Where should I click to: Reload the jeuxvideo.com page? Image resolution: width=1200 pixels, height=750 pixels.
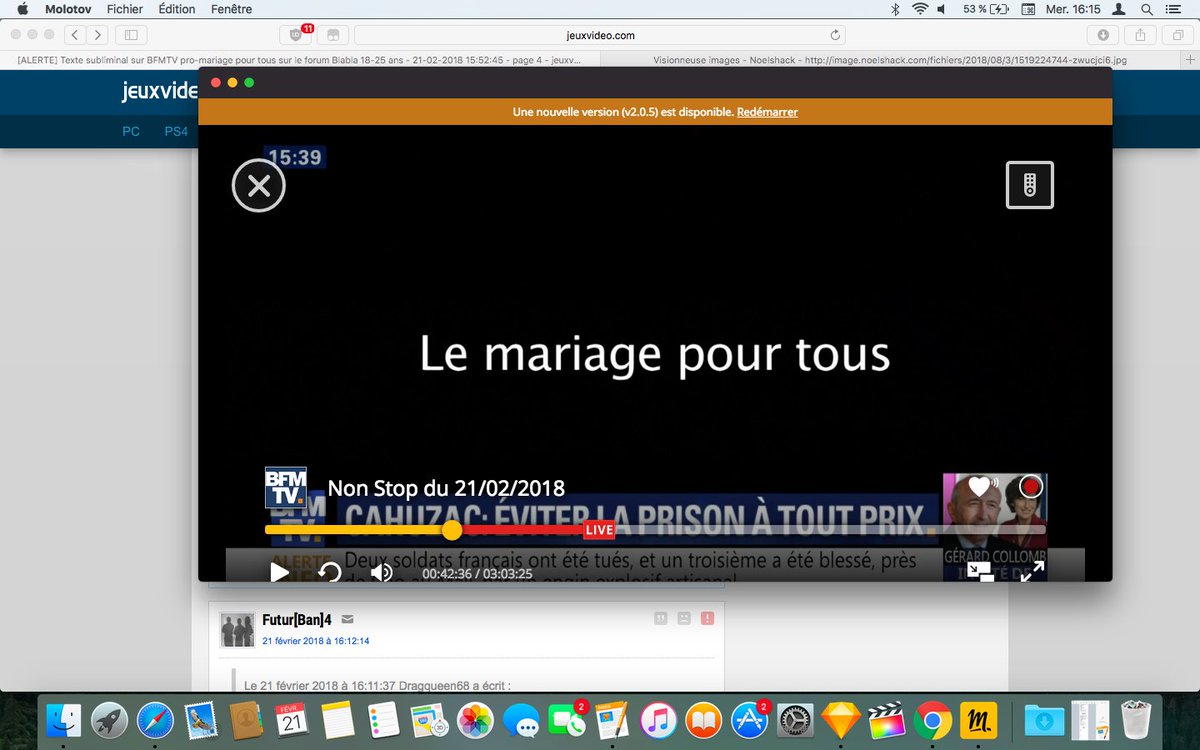click(x=835, y=35)
